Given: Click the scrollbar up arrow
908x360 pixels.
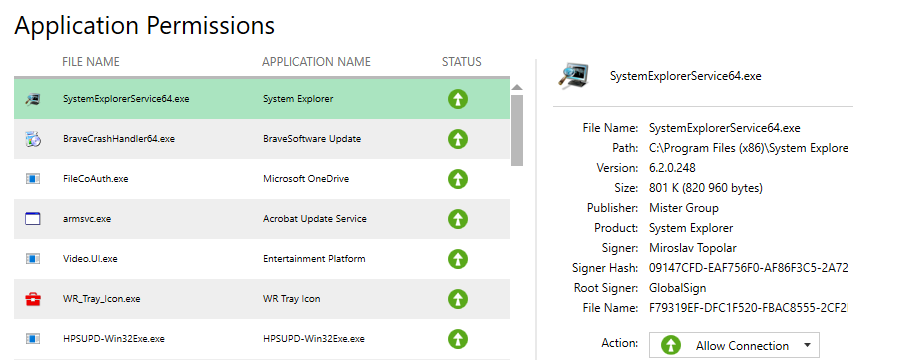Looking at the screenshot, I should tap(517, 87).
